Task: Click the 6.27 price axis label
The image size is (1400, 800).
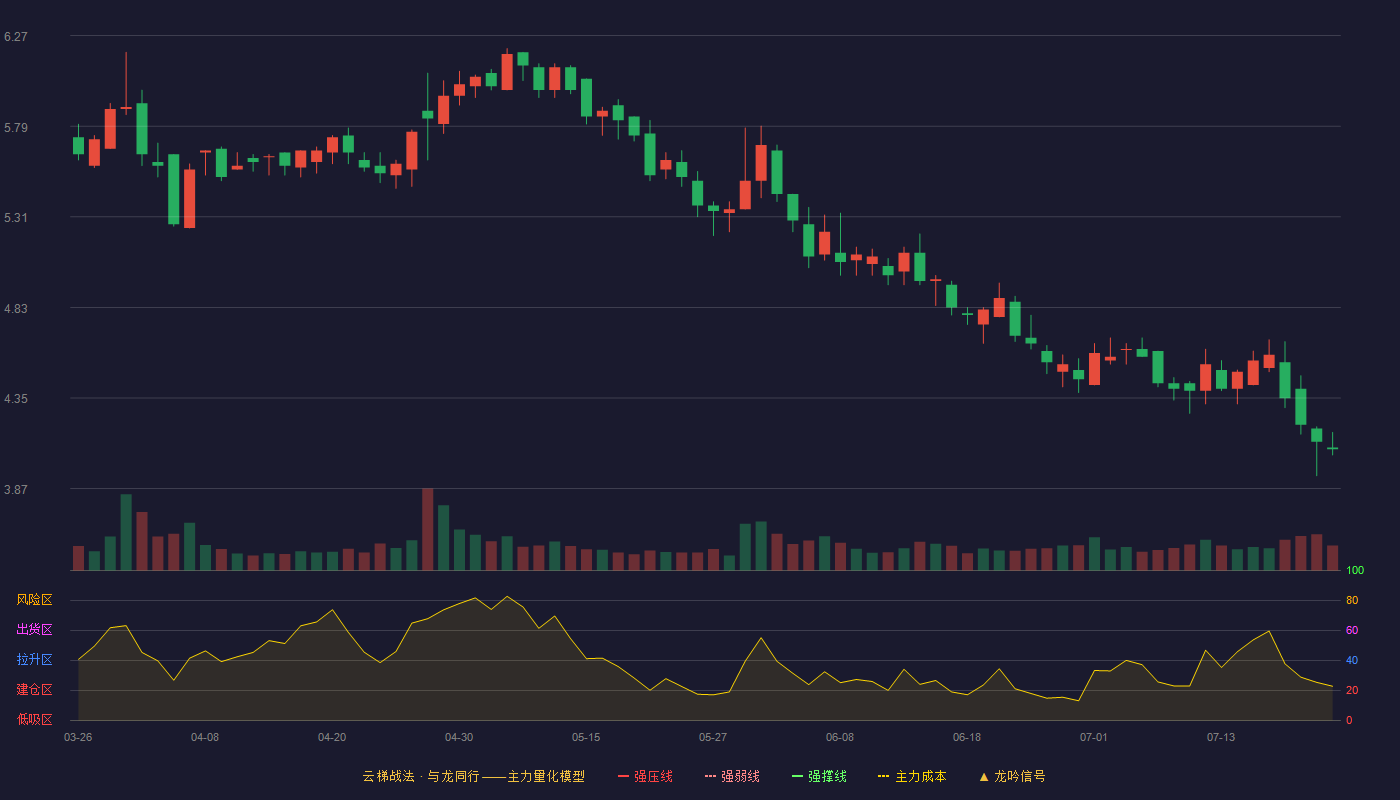Action: 16,37
